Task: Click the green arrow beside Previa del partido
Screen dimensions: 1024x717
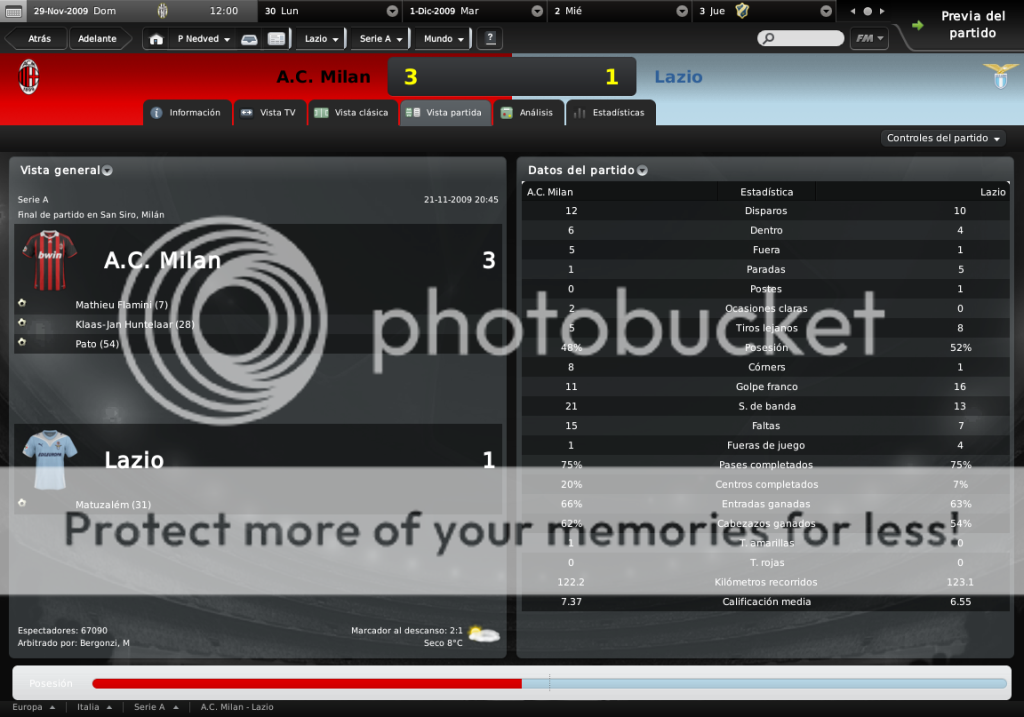Action: pyautogui.click(x=918, y=25)
